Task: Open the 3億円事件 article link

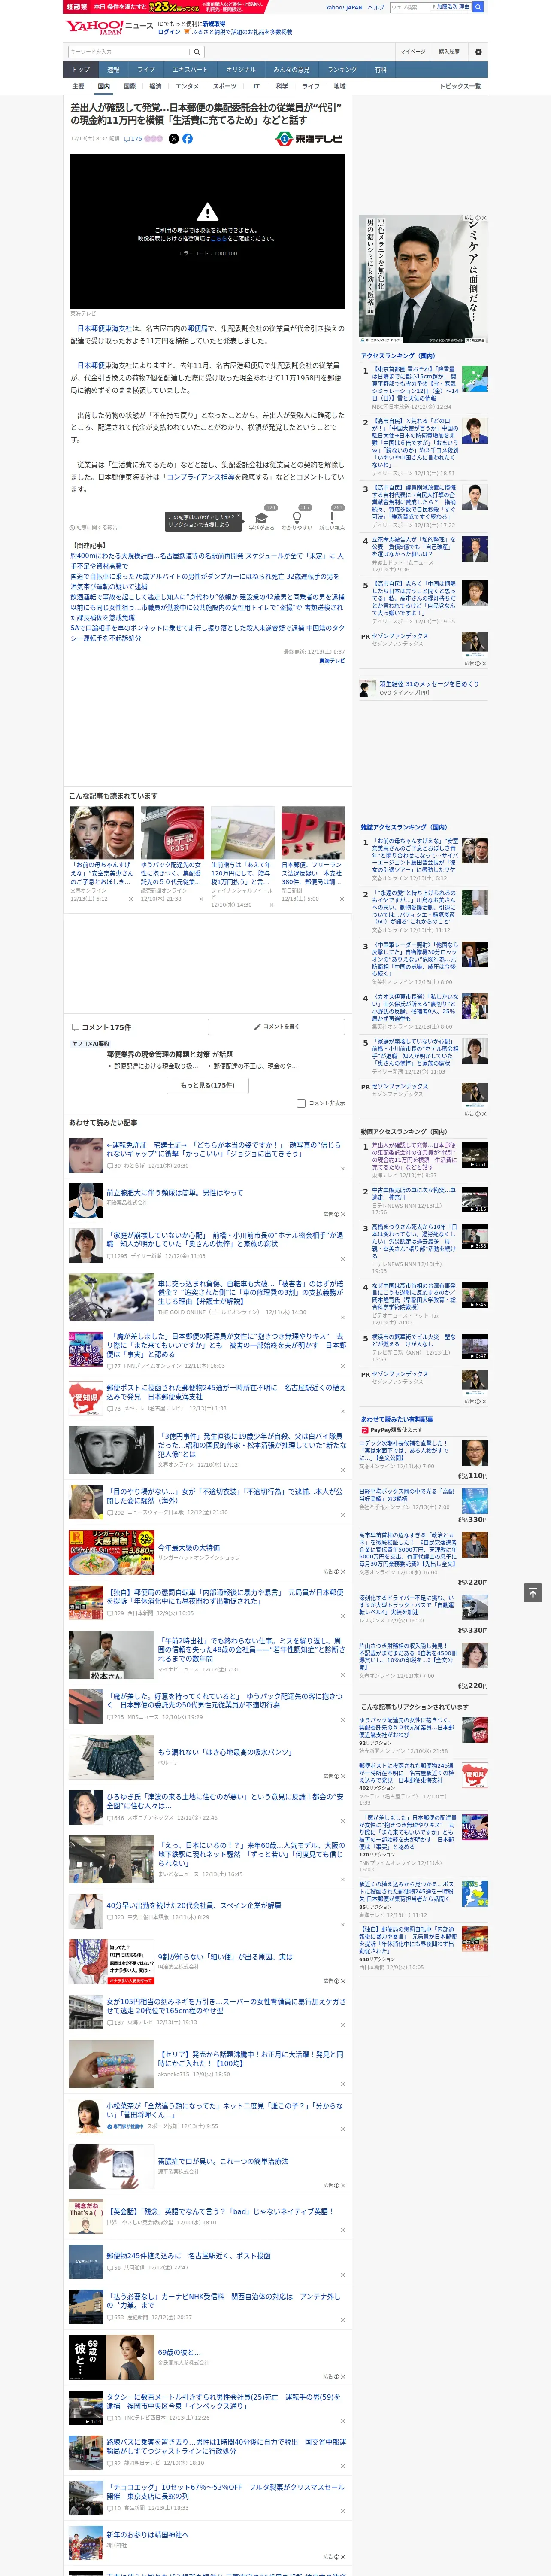Action: click(x=251, y=1445)
